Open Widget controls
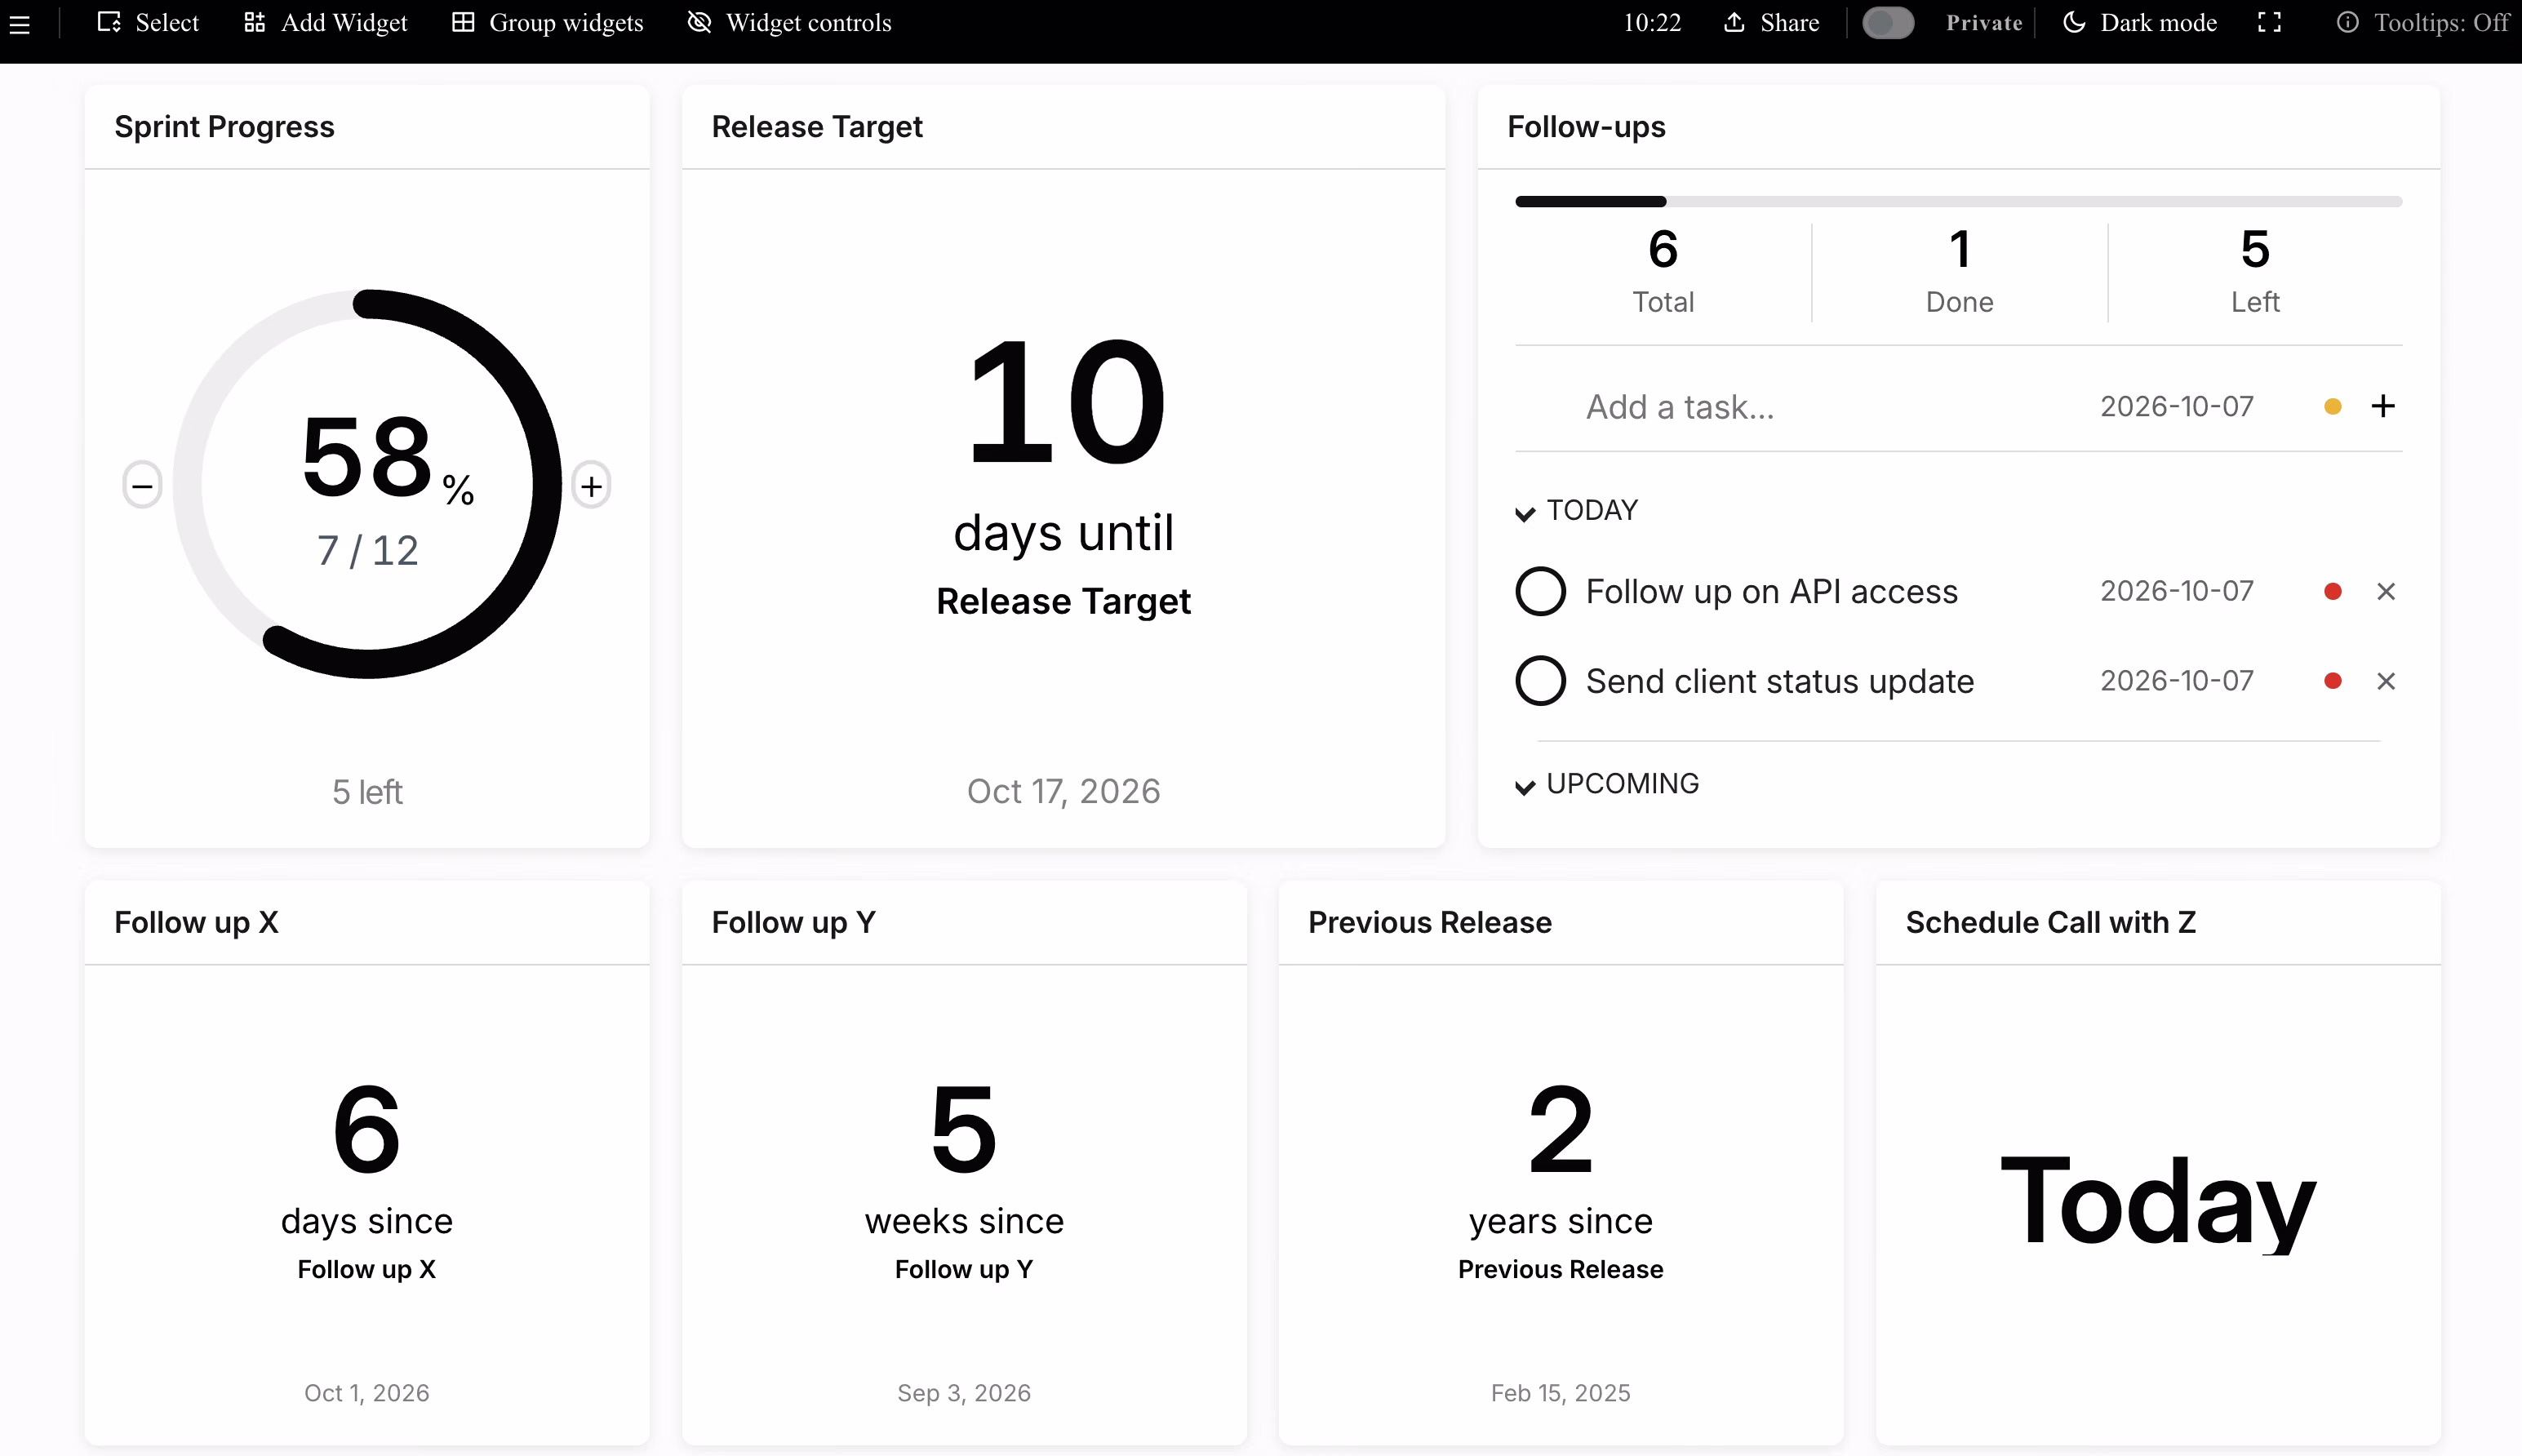 [x=789, y=22]
